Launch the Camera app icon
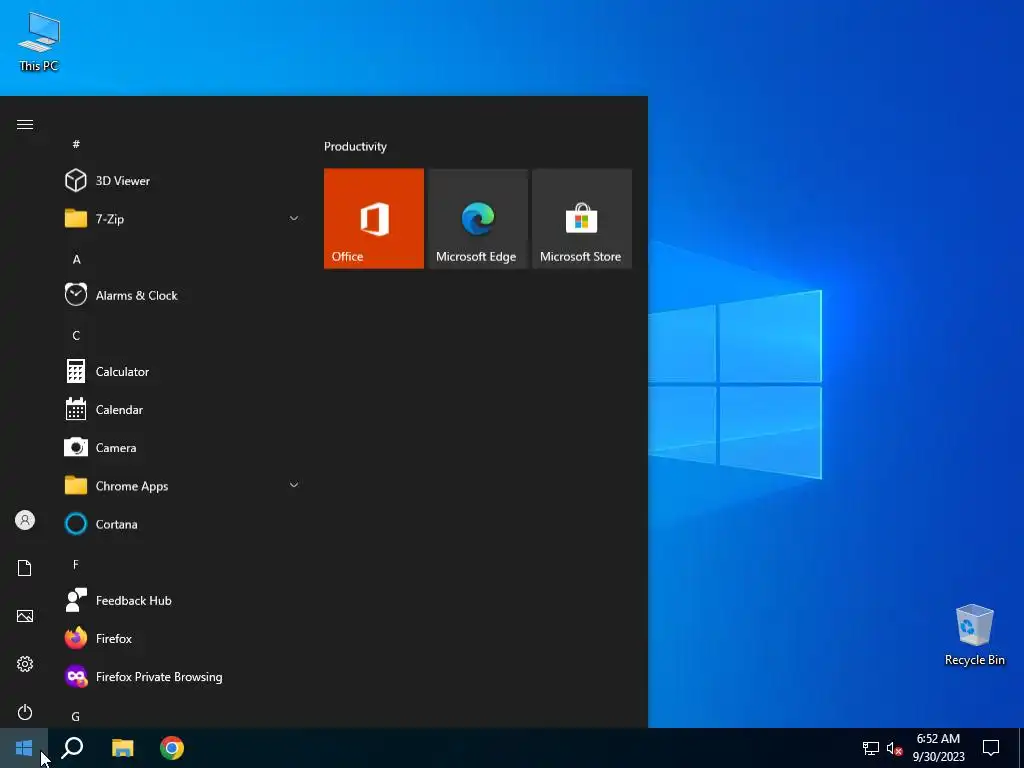Viewport: 1024px width, 768px height. [76, 447]
